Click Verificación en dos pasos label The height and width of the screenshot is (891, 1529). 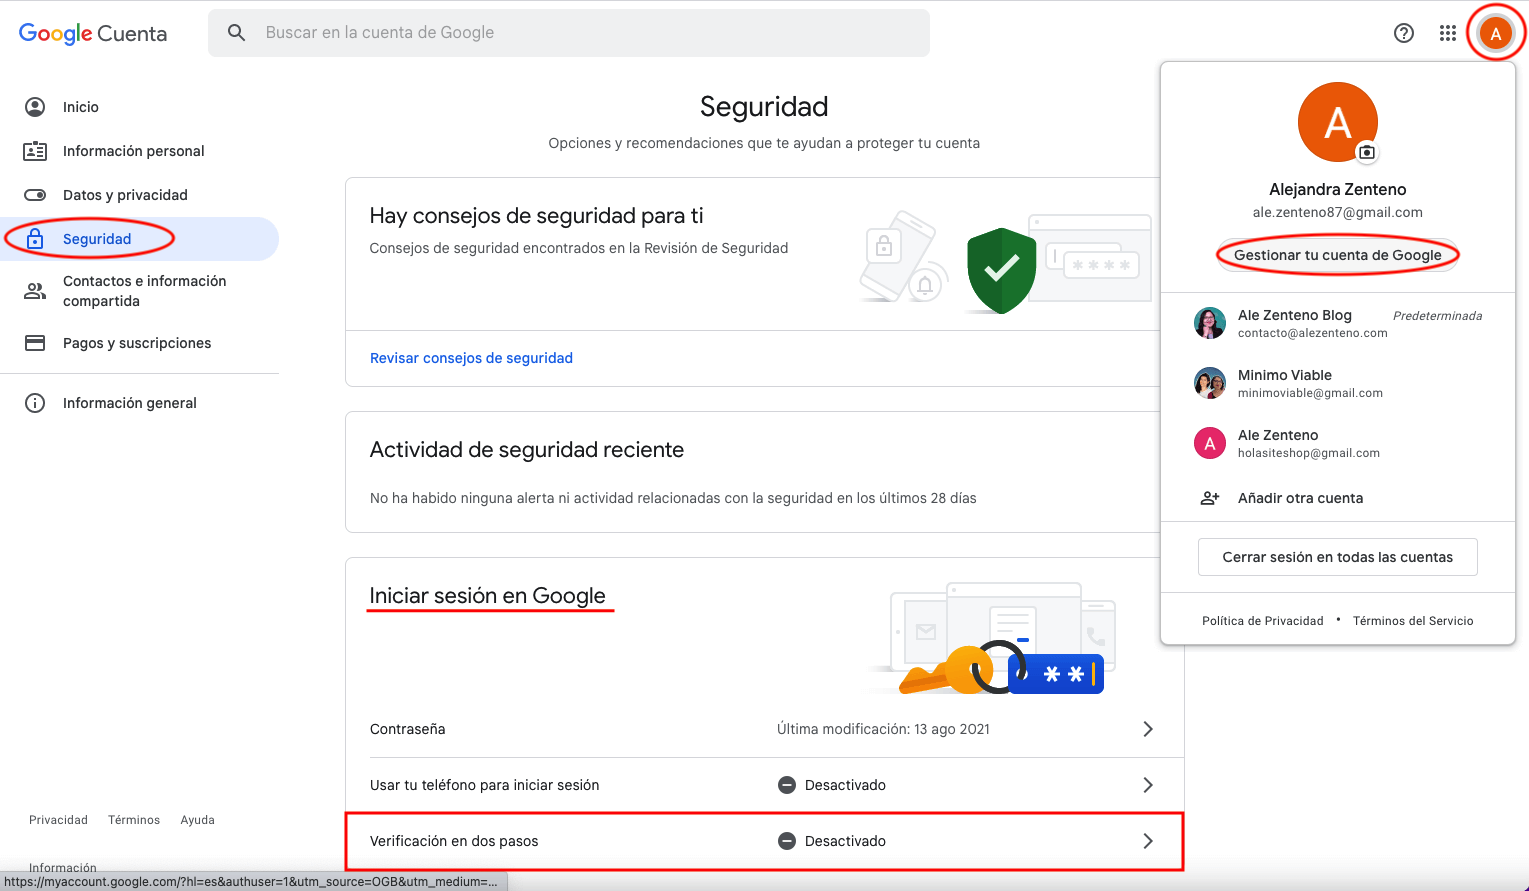pos(454,841)
